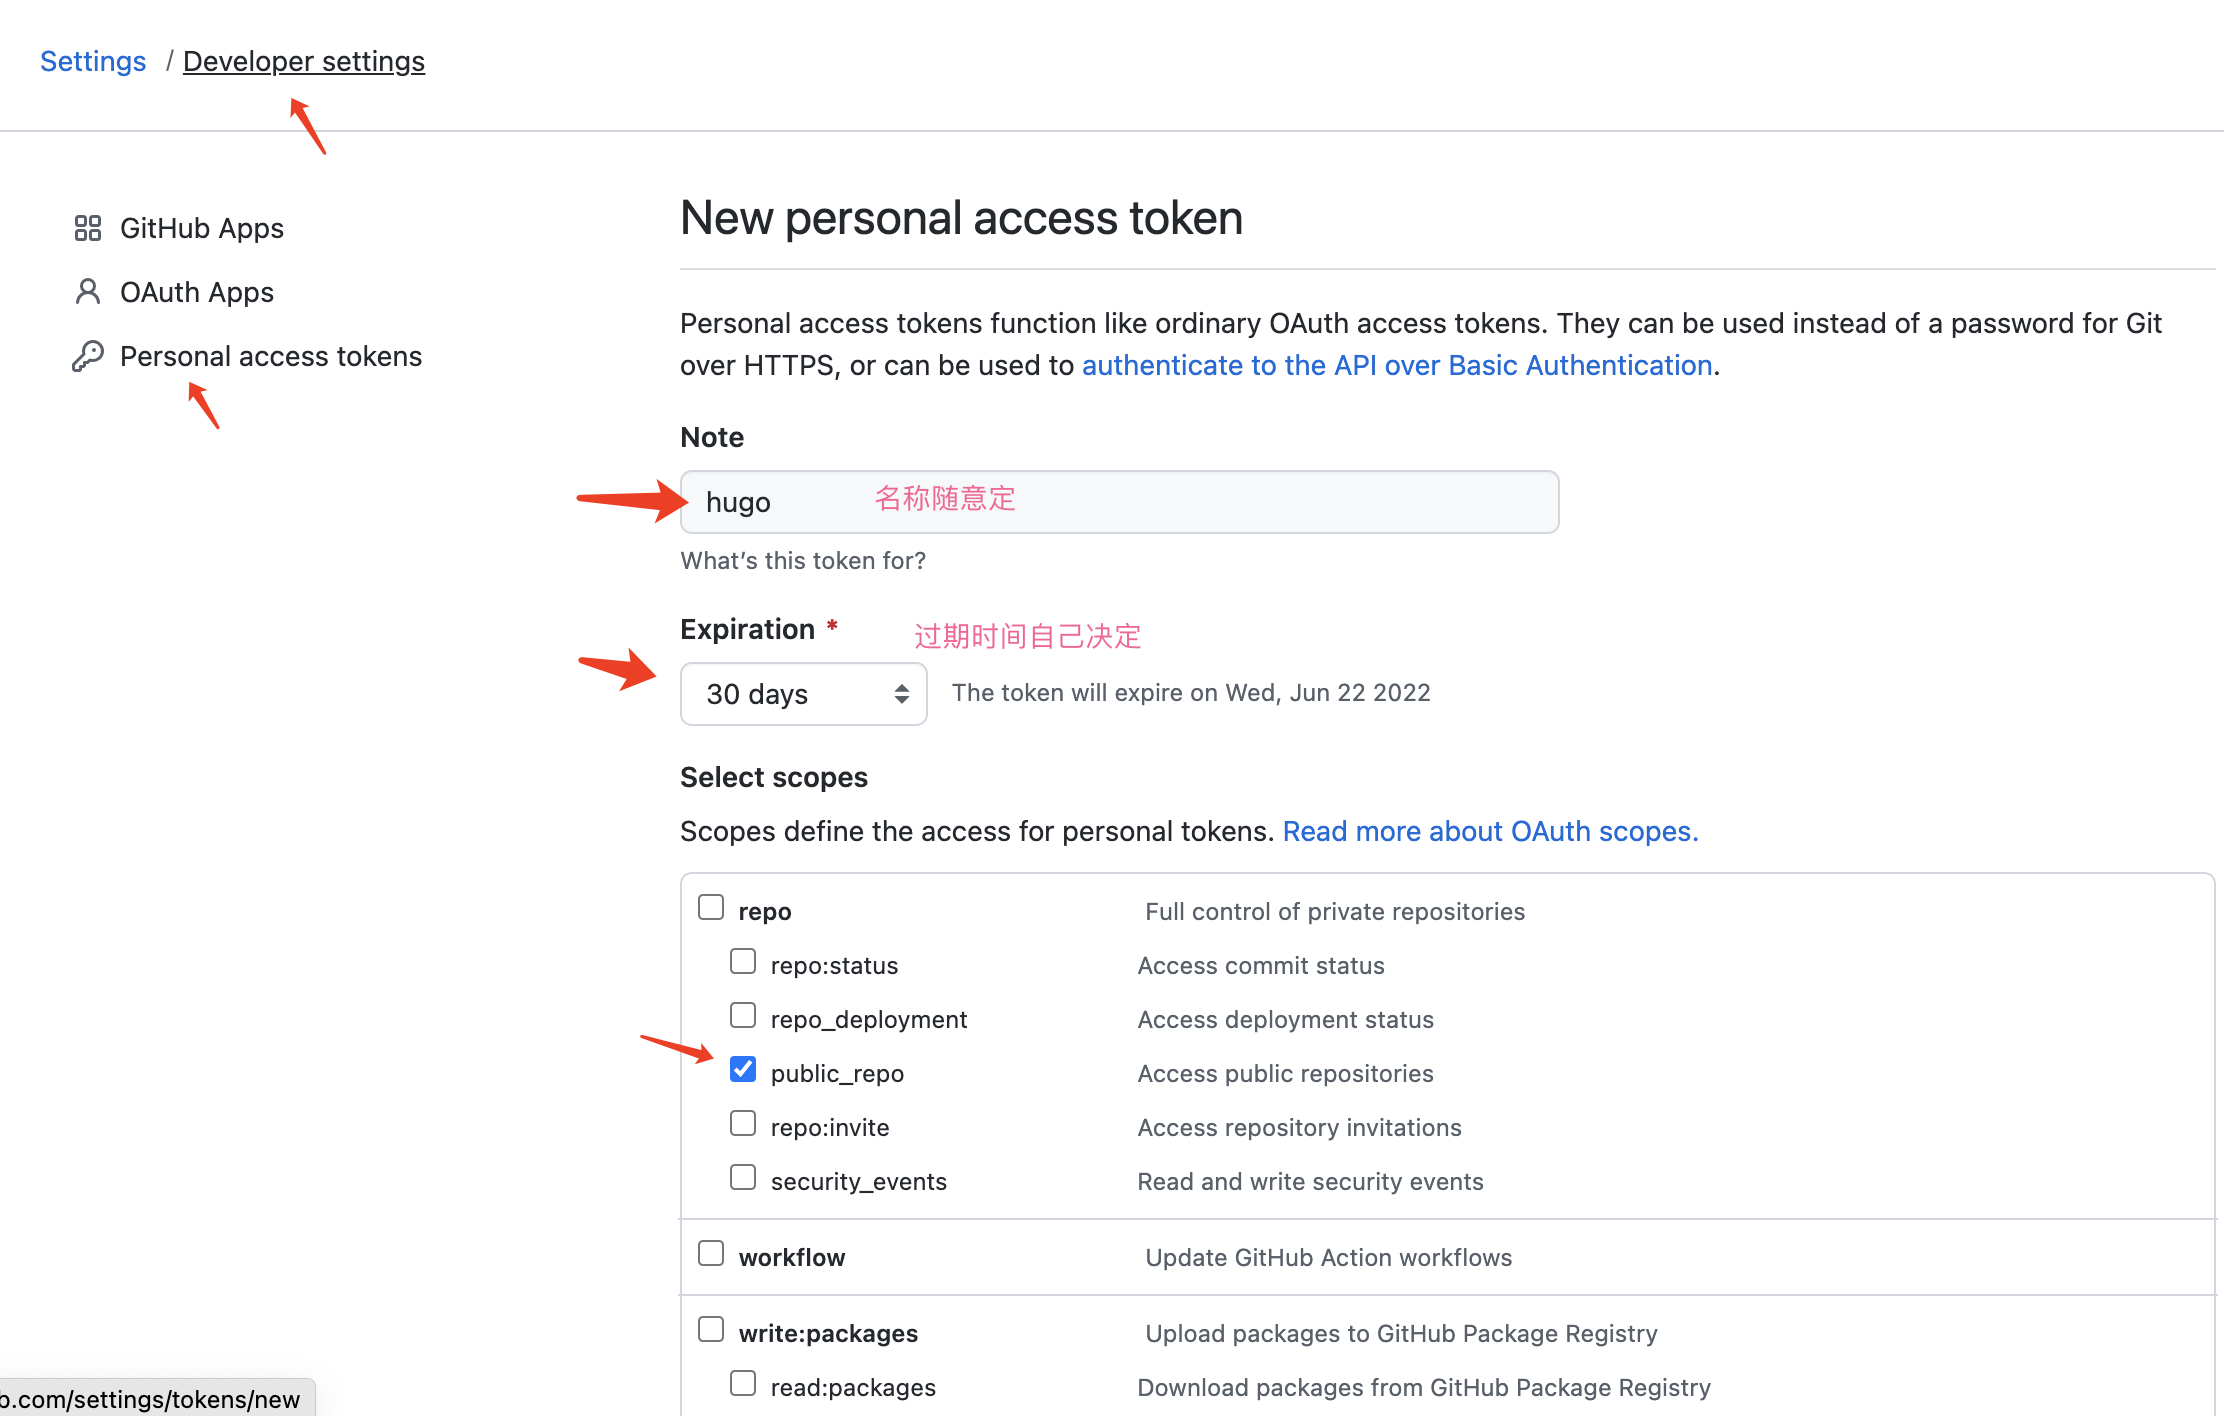
Task: Tick the read:packages checkbox
Action: point(743,1383)
